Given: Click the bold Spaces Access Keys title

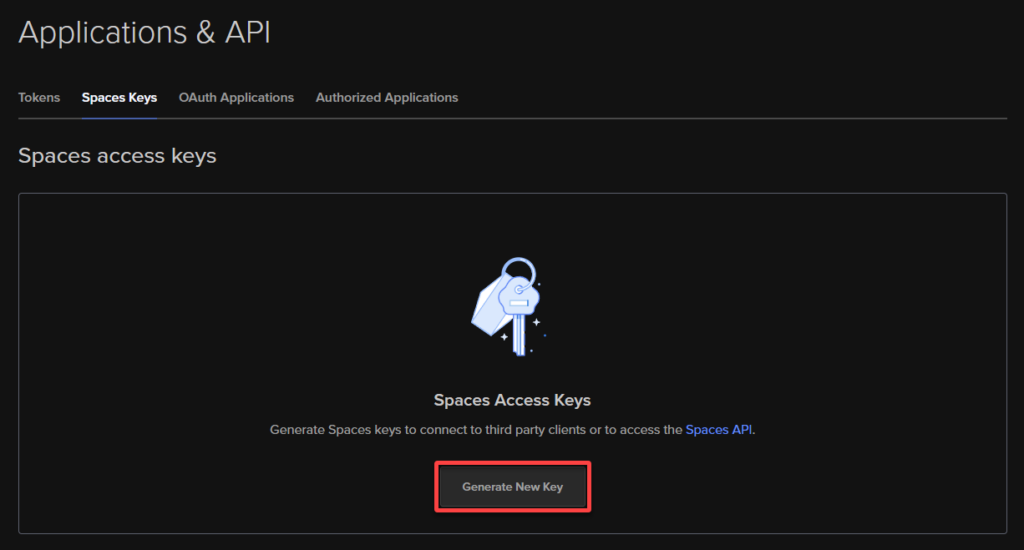Looking at the screenshot, I should [512, 400].
